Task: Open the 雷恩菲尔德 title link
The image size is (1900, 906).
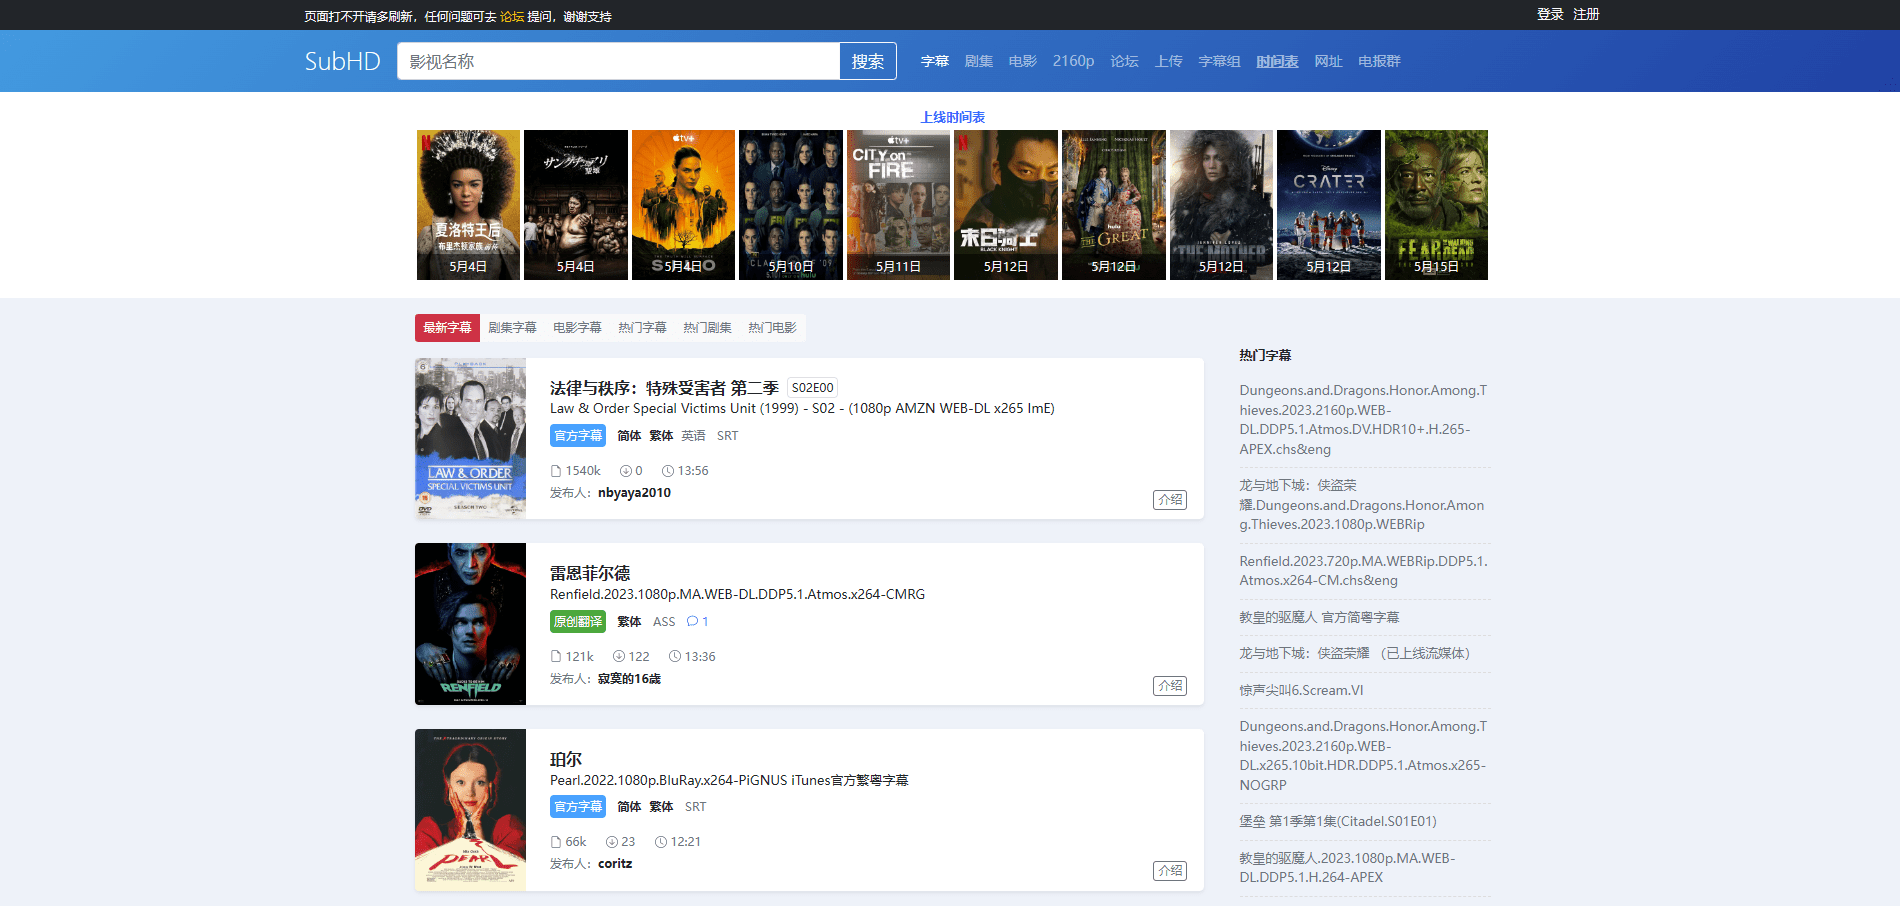Action: [590, 574]
